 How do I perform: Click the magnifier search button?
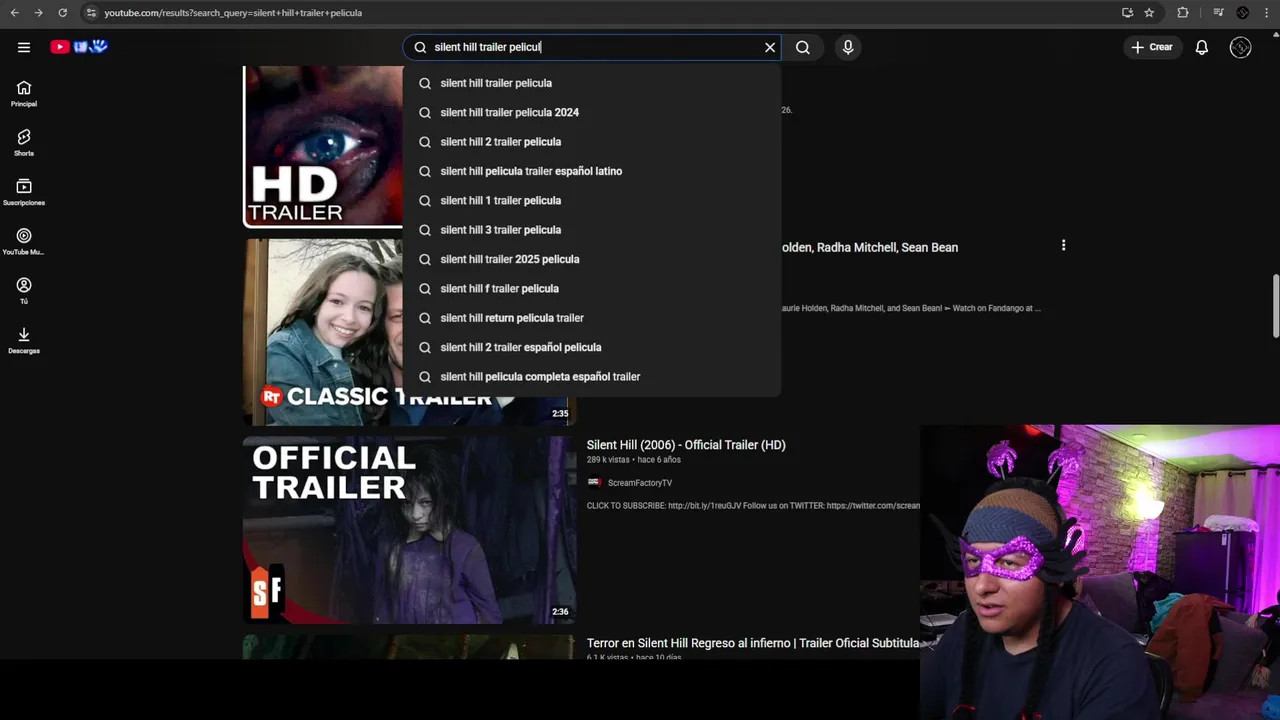tap(803, 47)
